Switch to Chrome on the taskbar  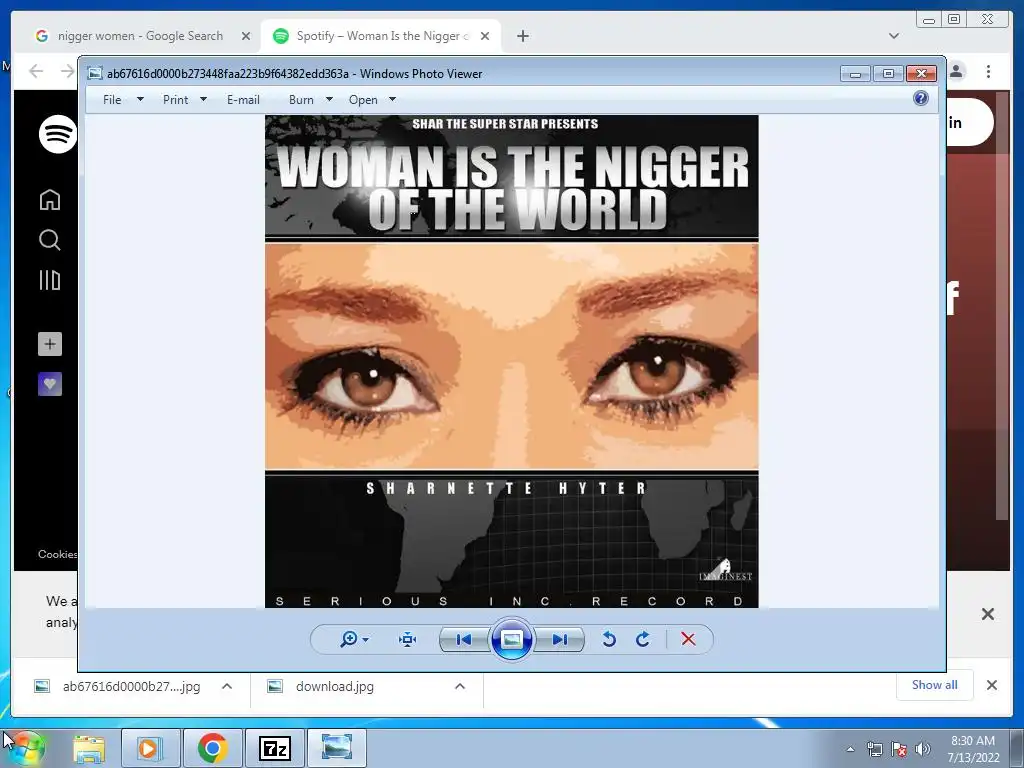point(212,748)
